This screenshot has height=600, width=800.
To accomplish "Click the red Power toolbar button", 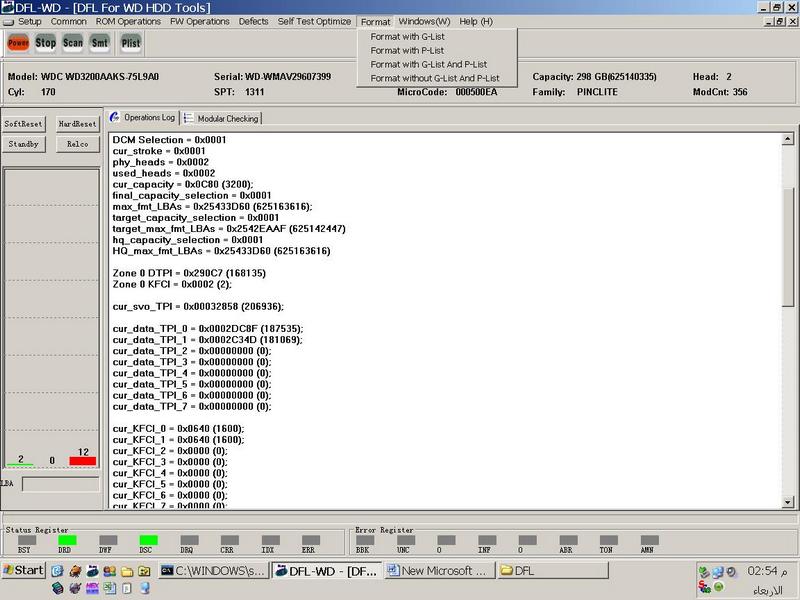I will (x=18, y=43).
